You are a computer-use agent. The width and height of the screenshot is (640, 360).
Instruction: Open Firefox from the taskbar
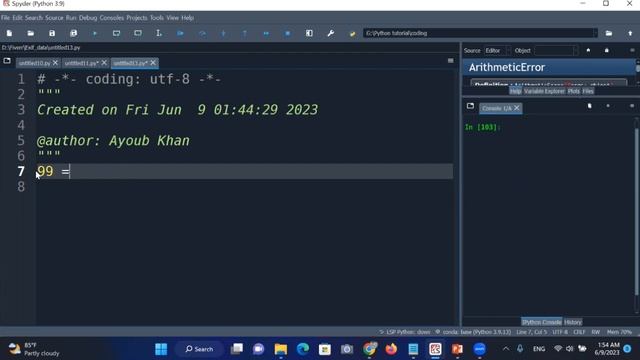point(391,349)
